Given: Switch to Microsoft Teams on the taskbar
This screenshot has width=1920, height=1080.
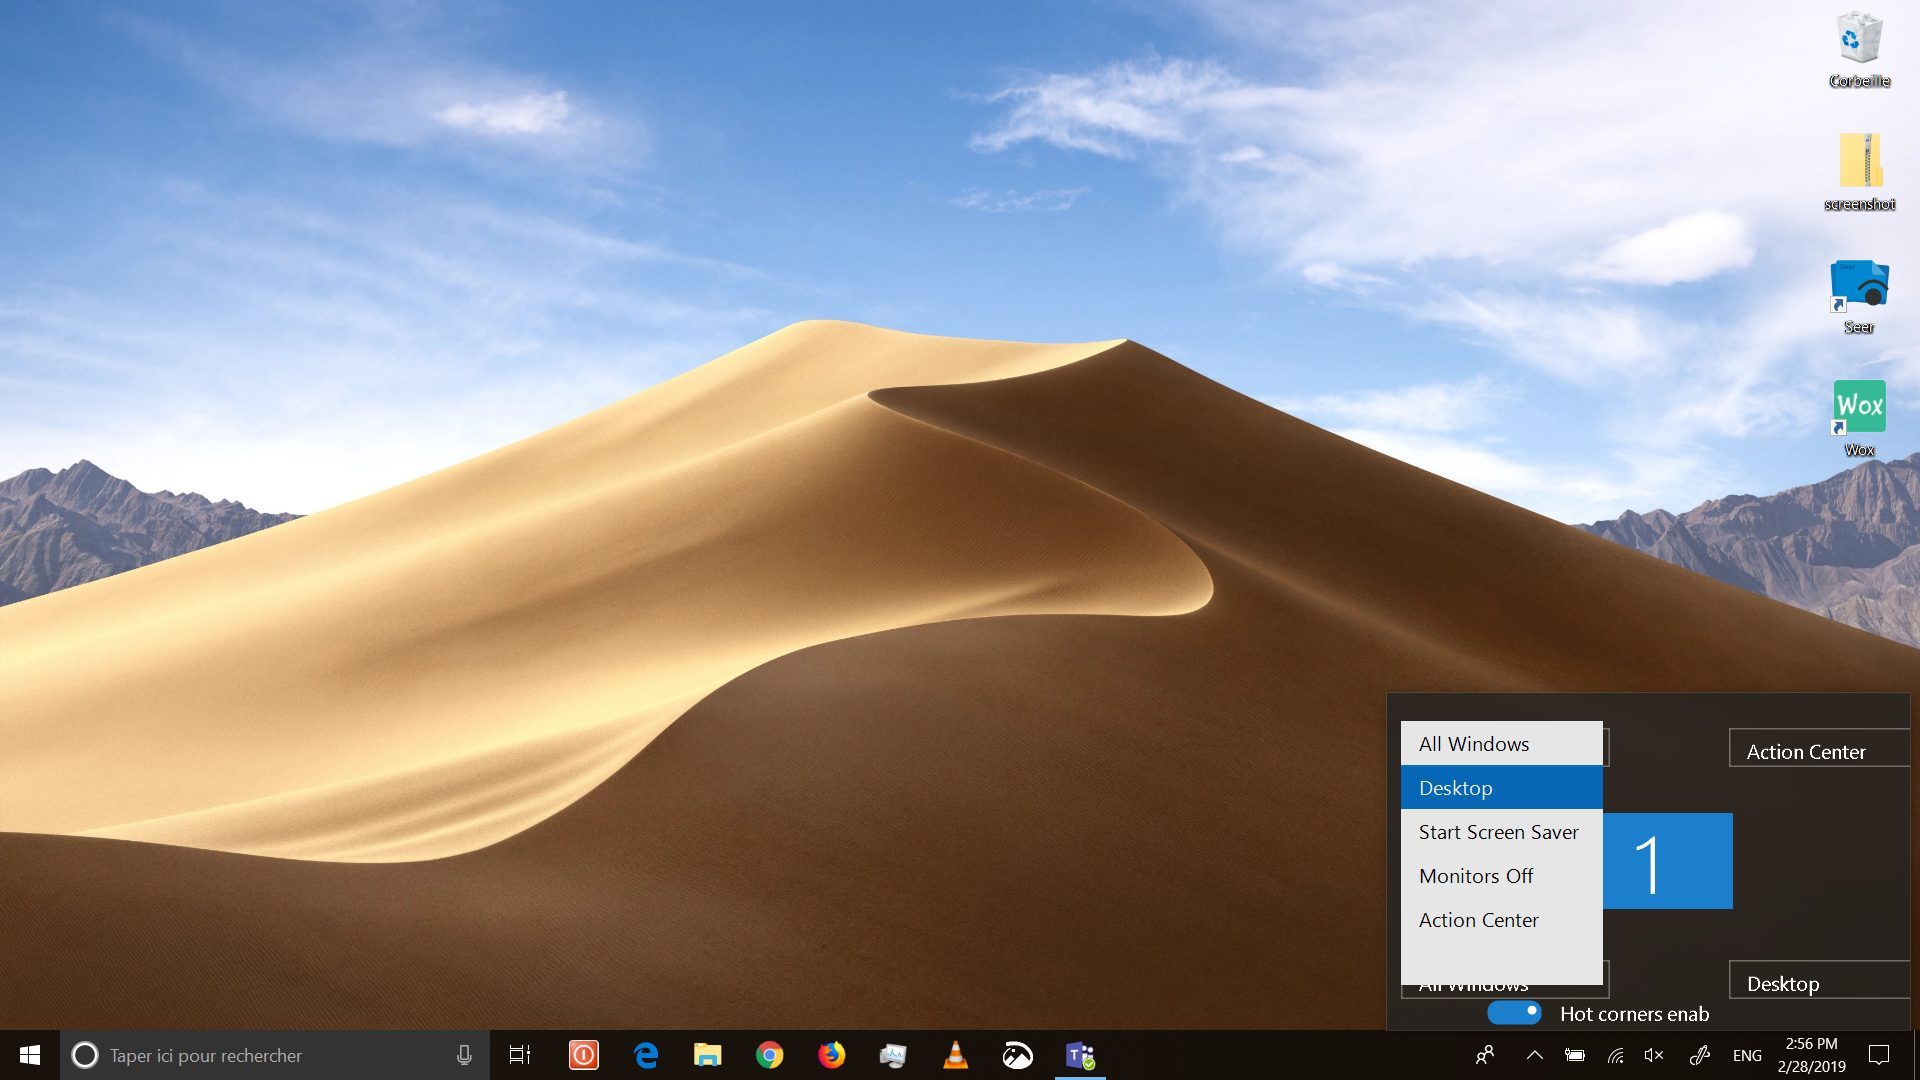Looking at the screenshot, I should coord(1080,1055).
